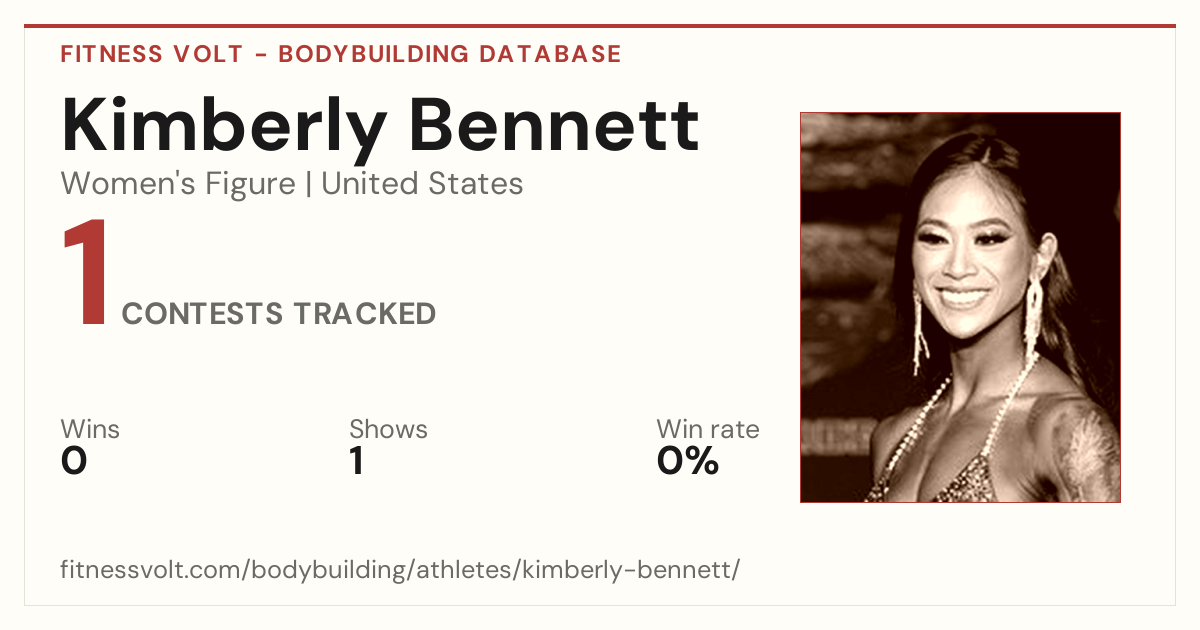Click the vertical bar separator before "United States"
This screenshot has height=630, width=1200.
[309, 185]
